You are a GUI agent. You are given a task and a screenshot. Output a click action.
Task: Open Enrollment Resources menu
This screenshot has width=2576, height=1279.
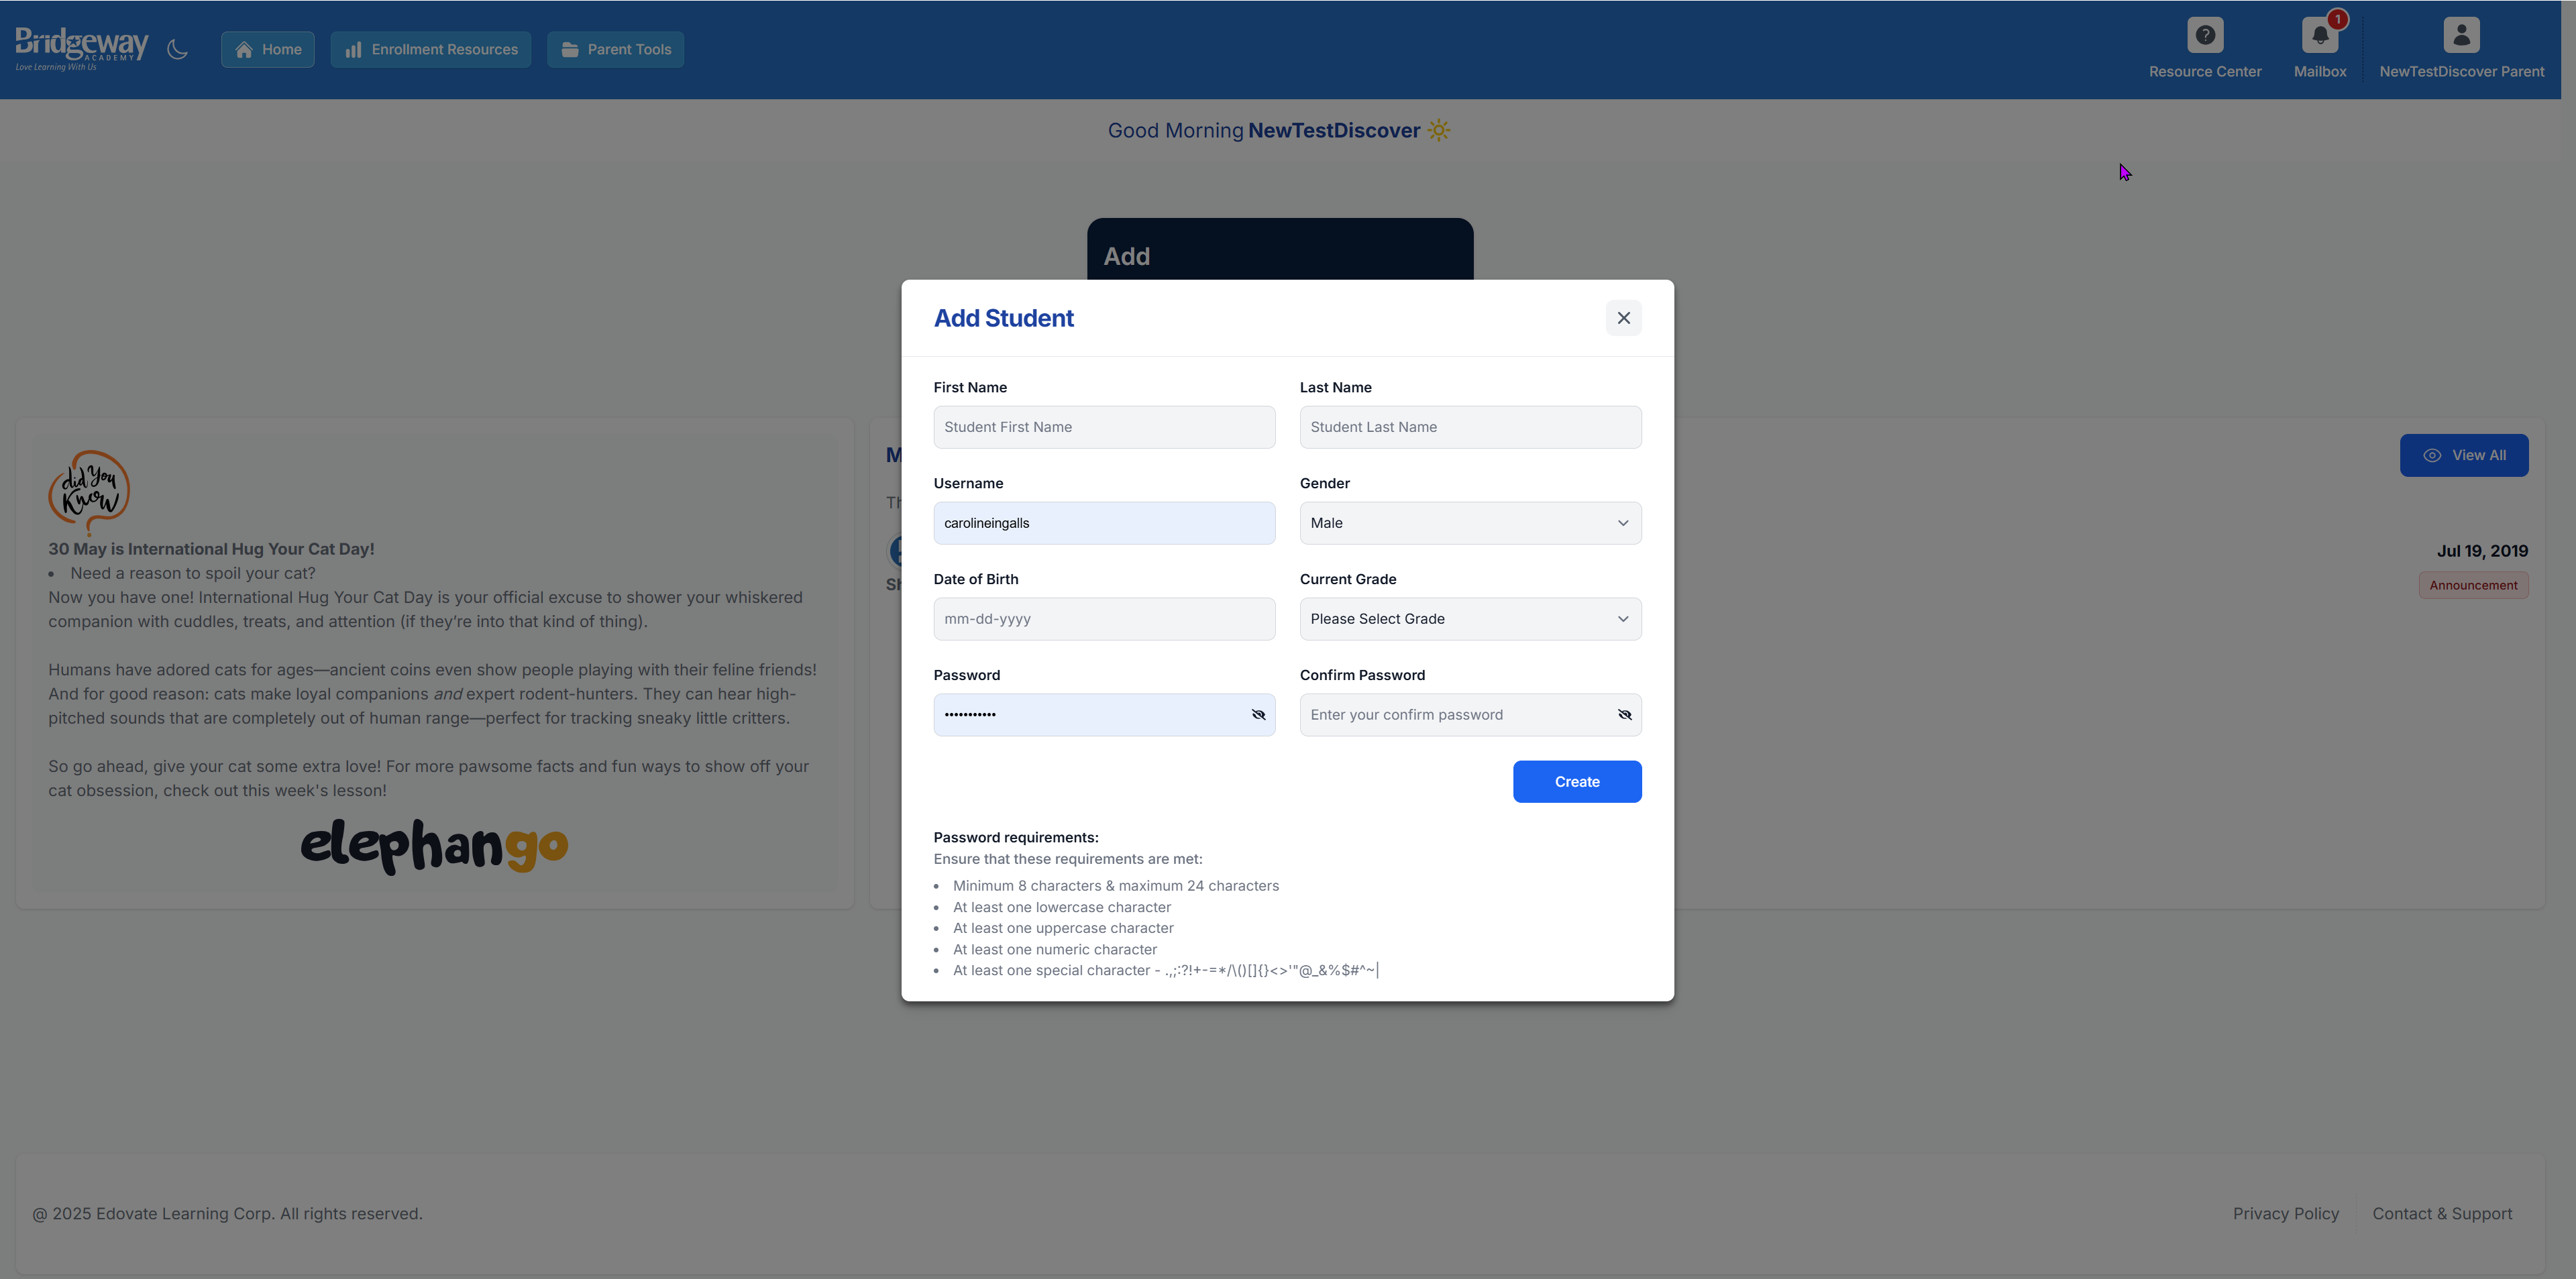pyautogui.click(x=431, y=49)
